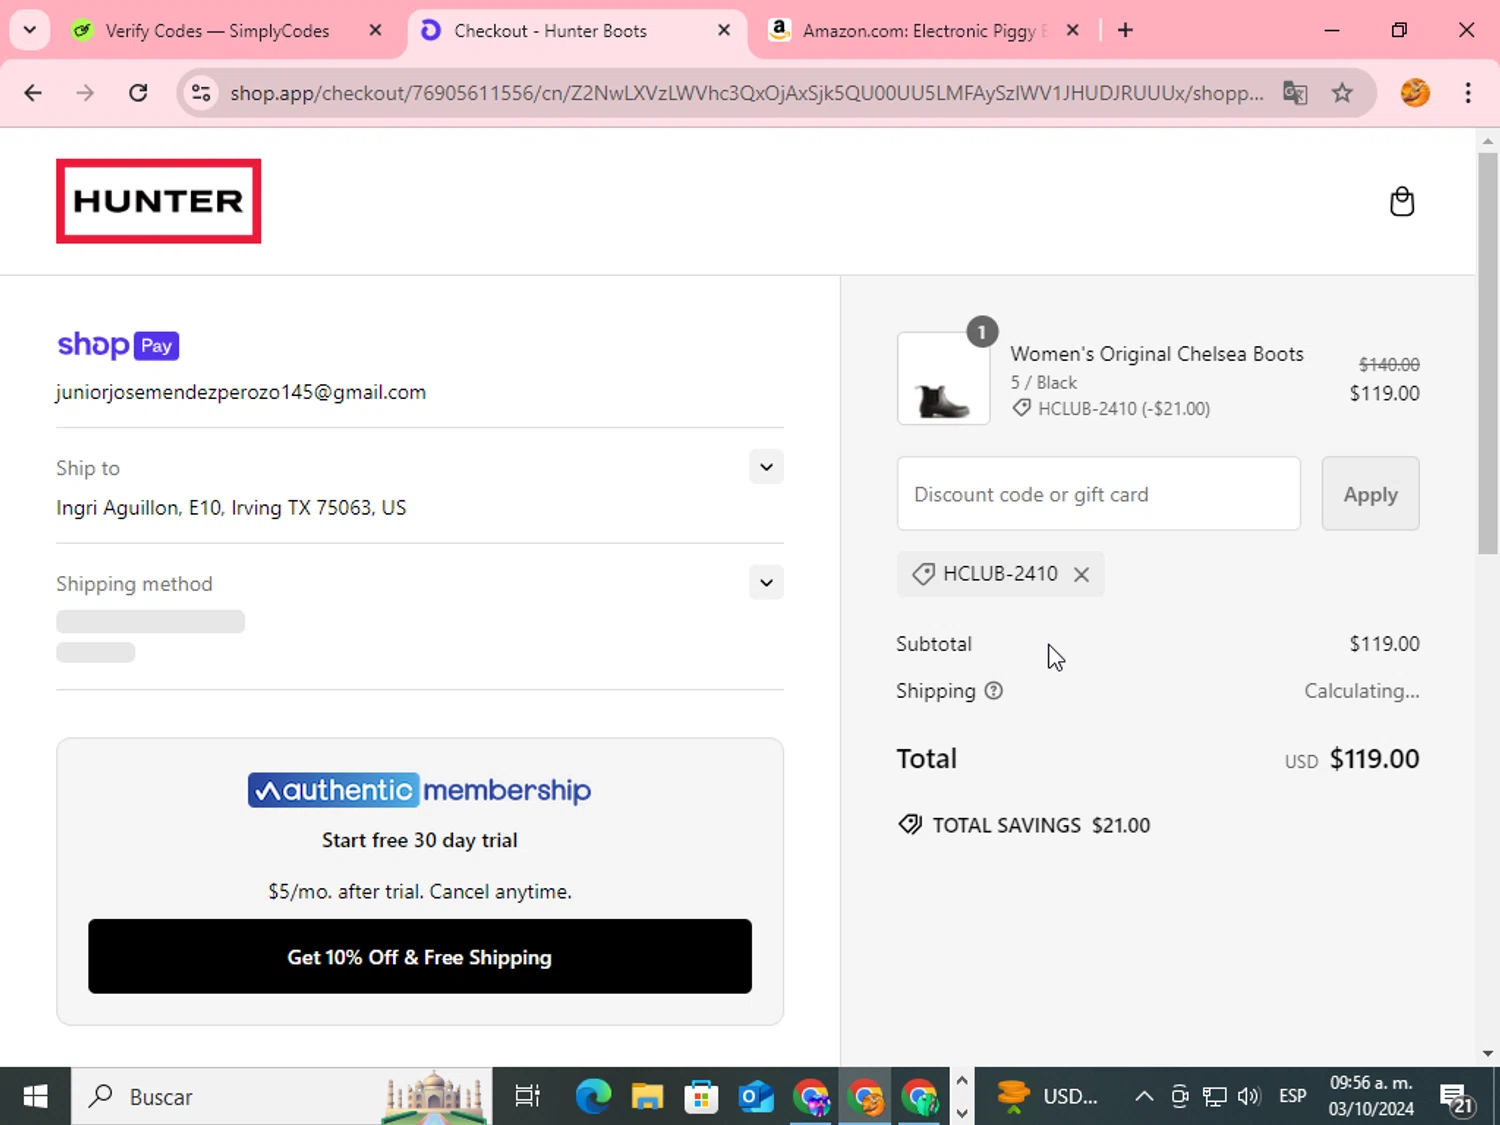Screen dimensions: 1500x1125
Task: Open a new browser tab
Action: [1125, 30]
